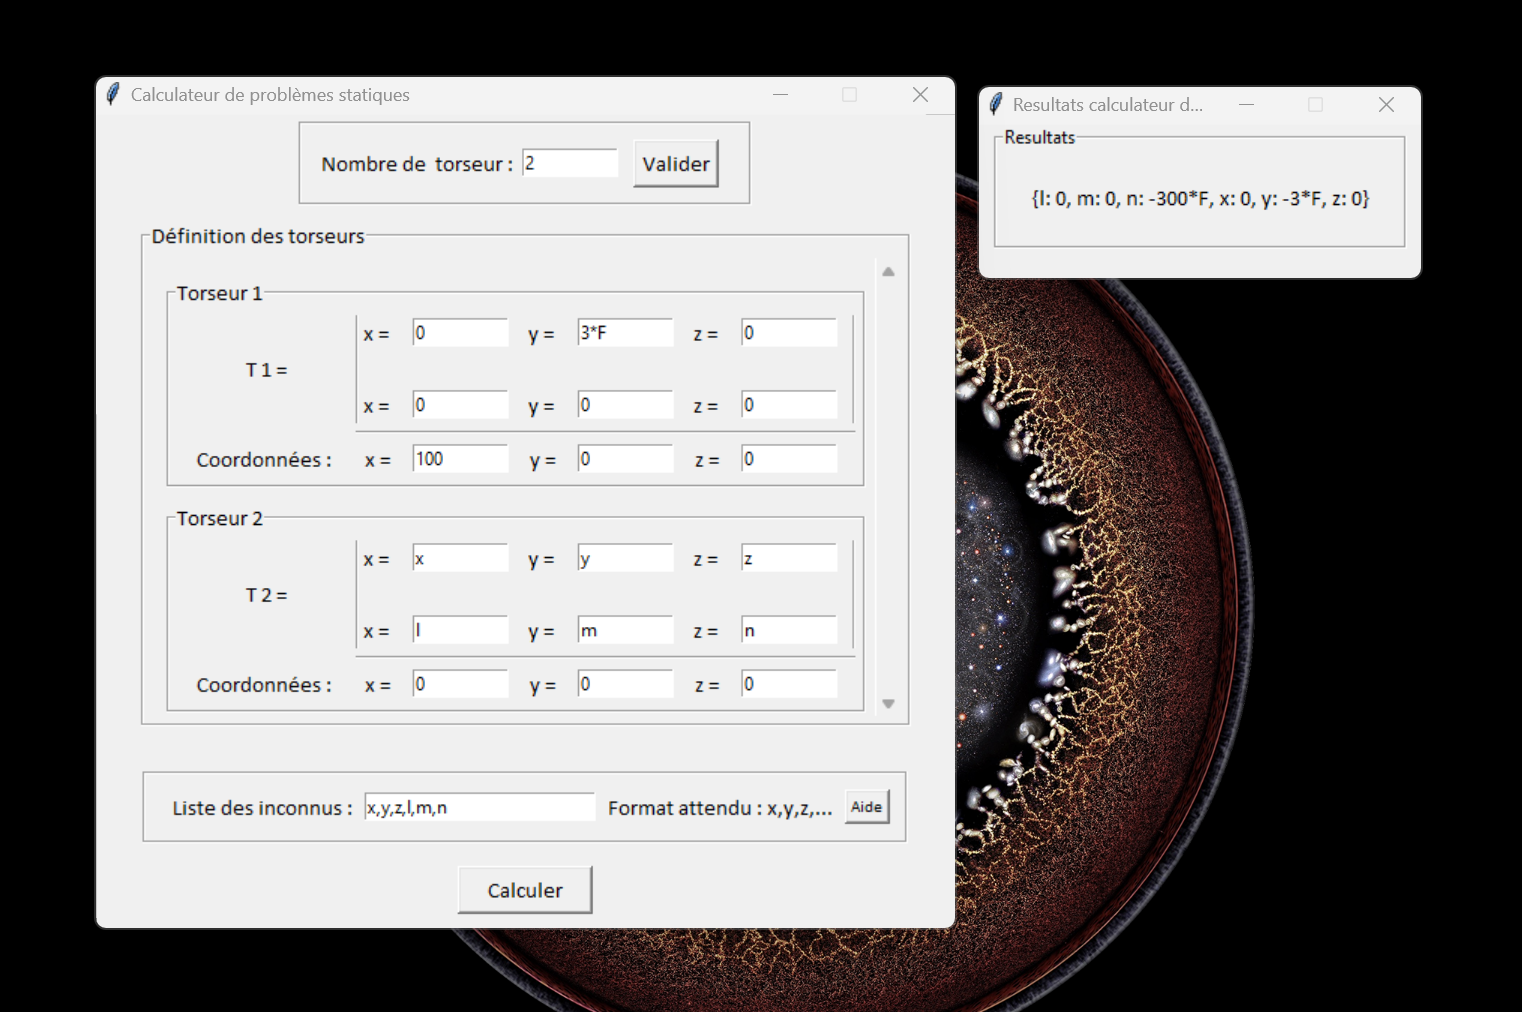Click the results text showing the solution

tap(1199, 198)
